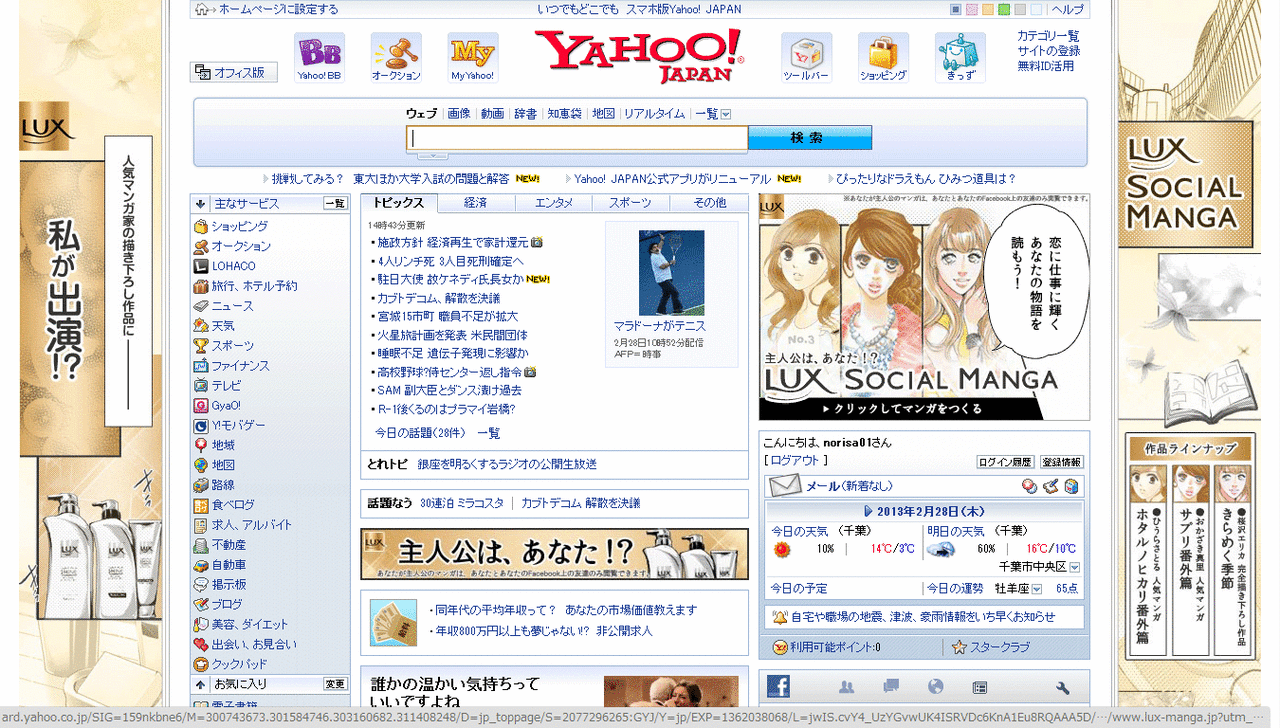Open headline 火星旅行計画を発表 米民間団体
Viewport: 1280px width, 728px height.
tap(452, 335)
